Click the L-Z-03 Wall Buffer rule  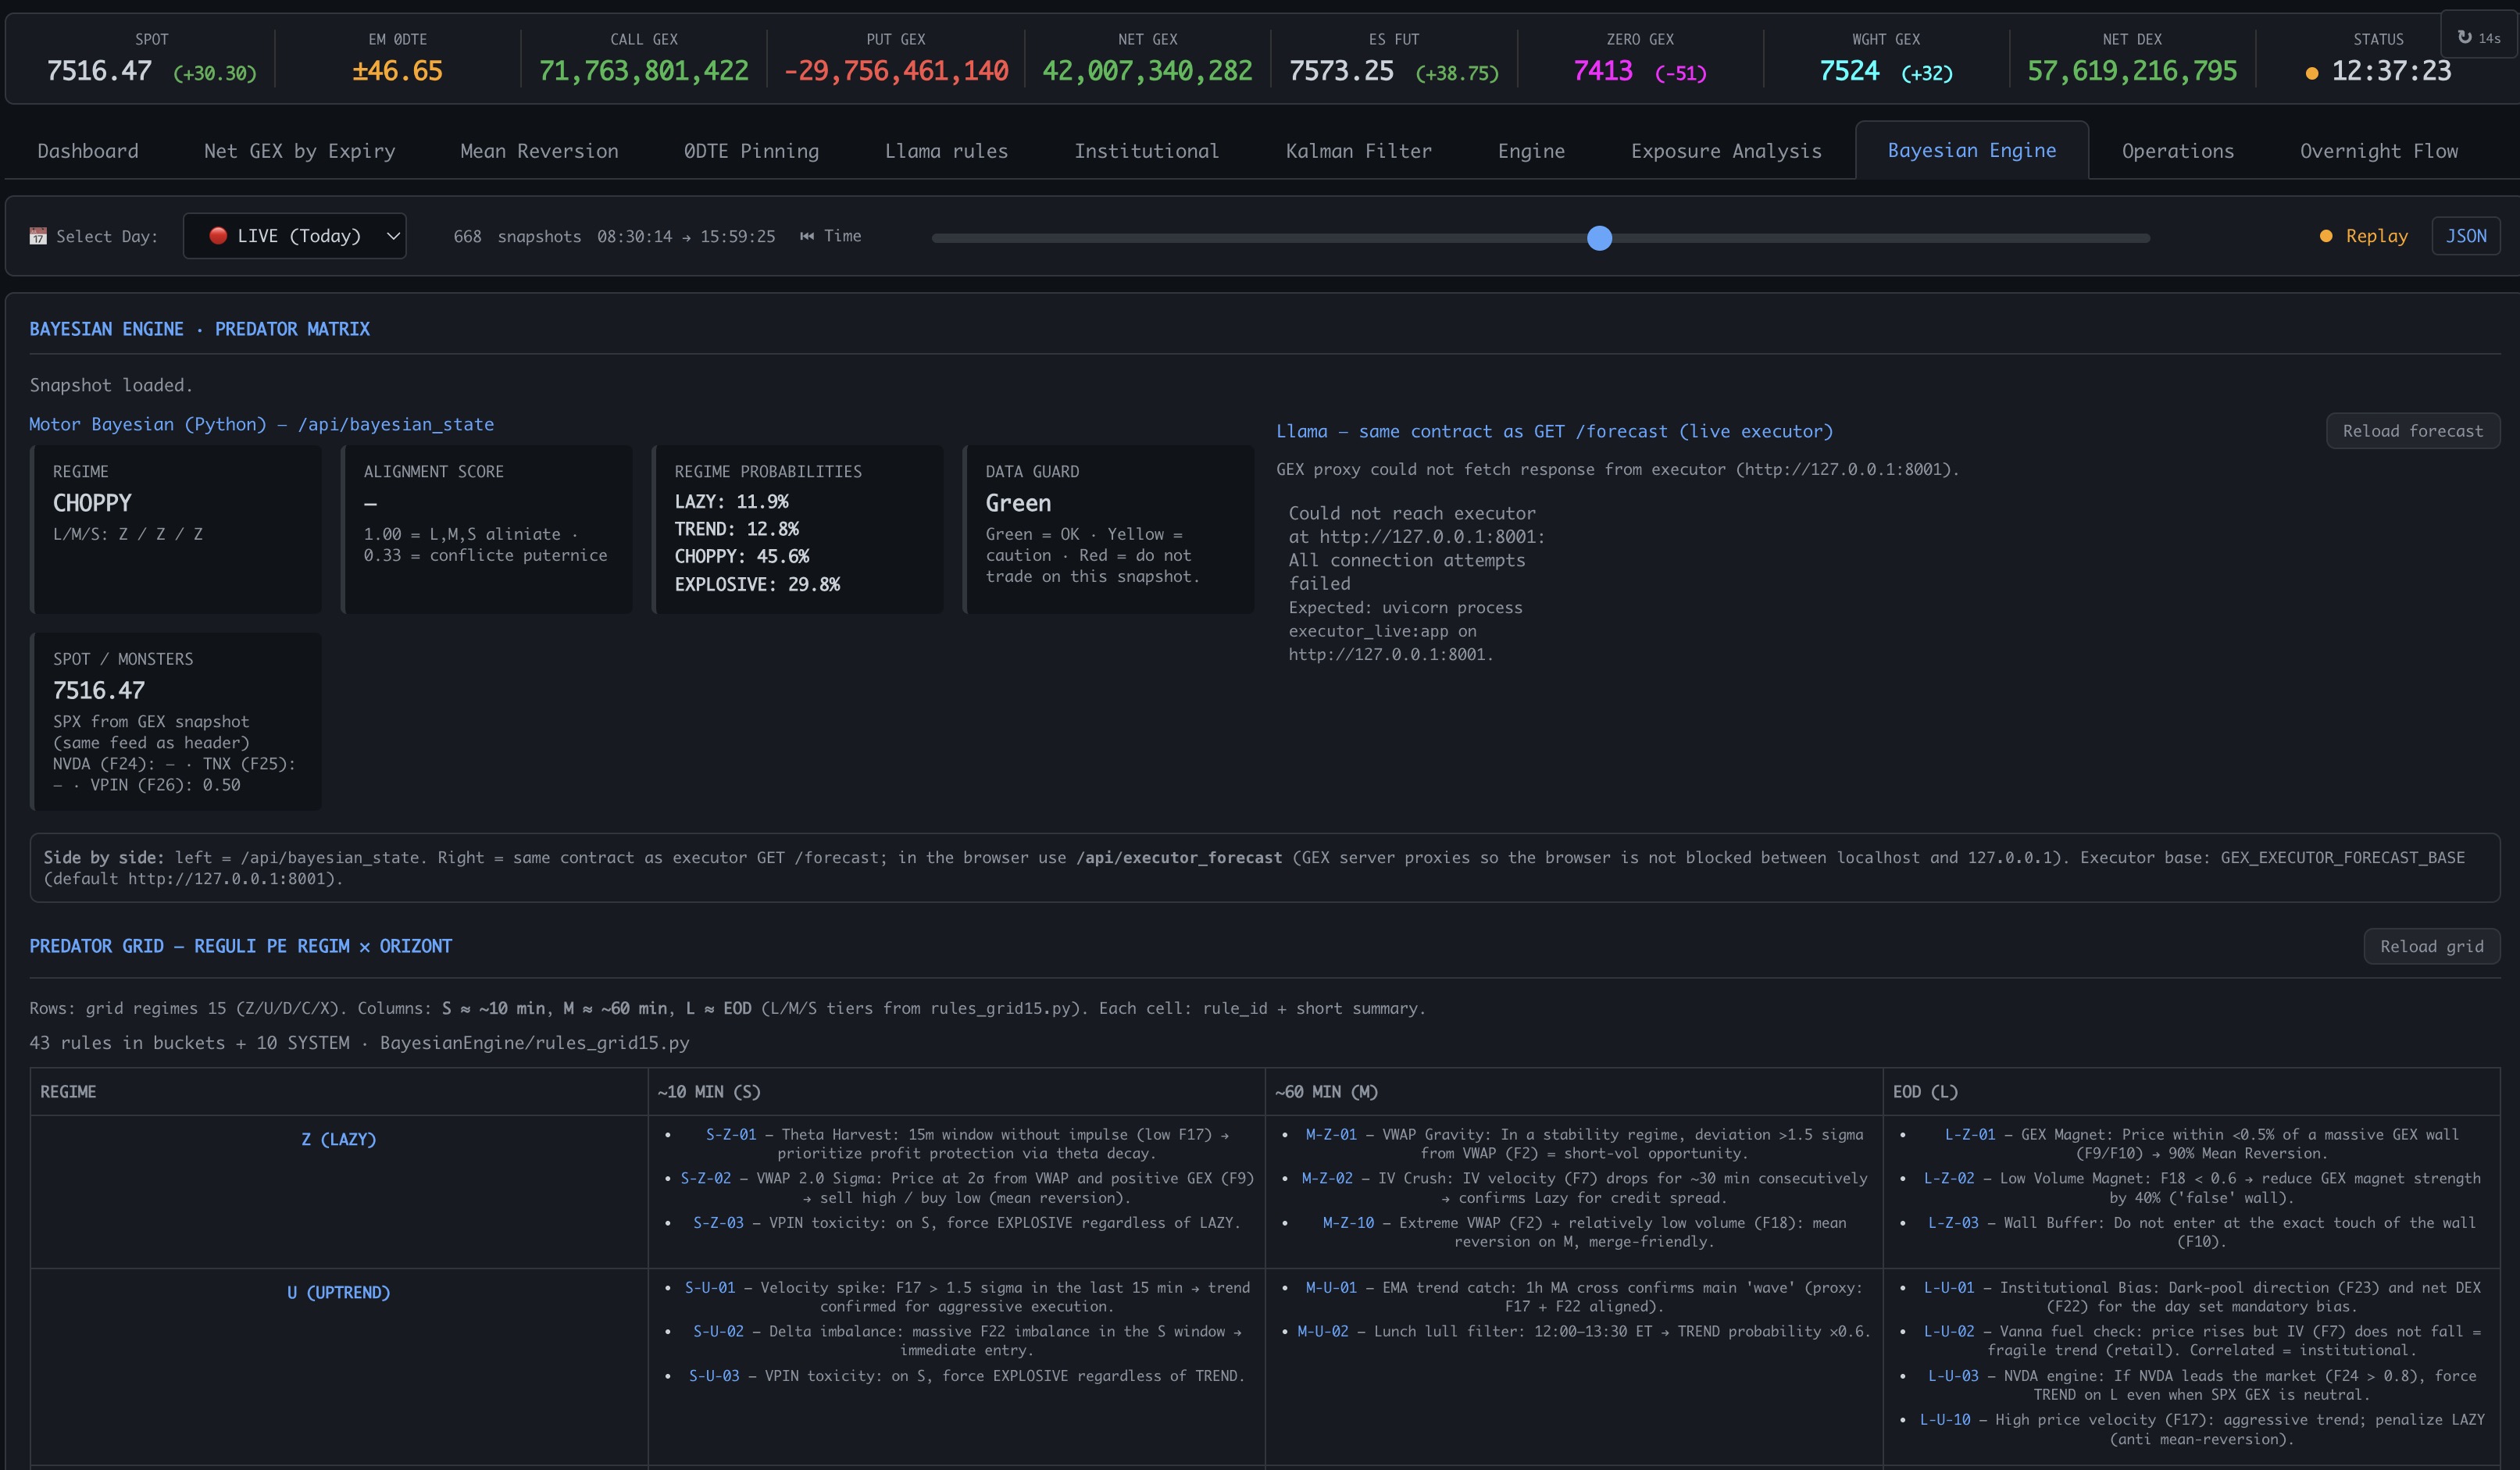coord(1953,1222)
